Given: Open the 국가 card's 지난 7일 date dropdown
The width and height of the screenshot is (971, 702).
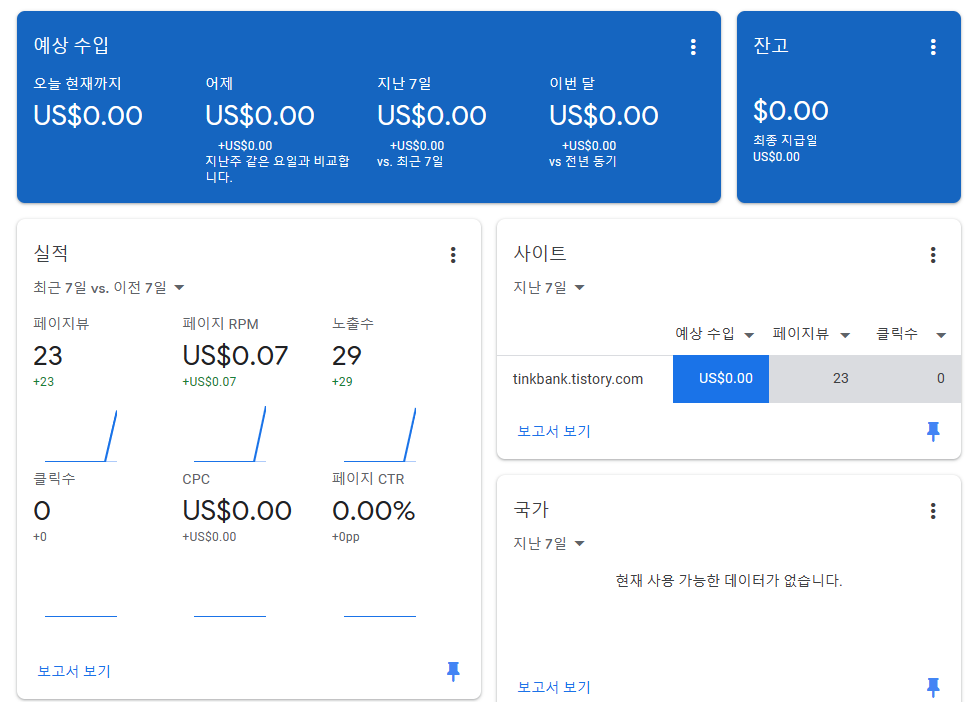Looking at the screenshot, I should tap(549, 544).
